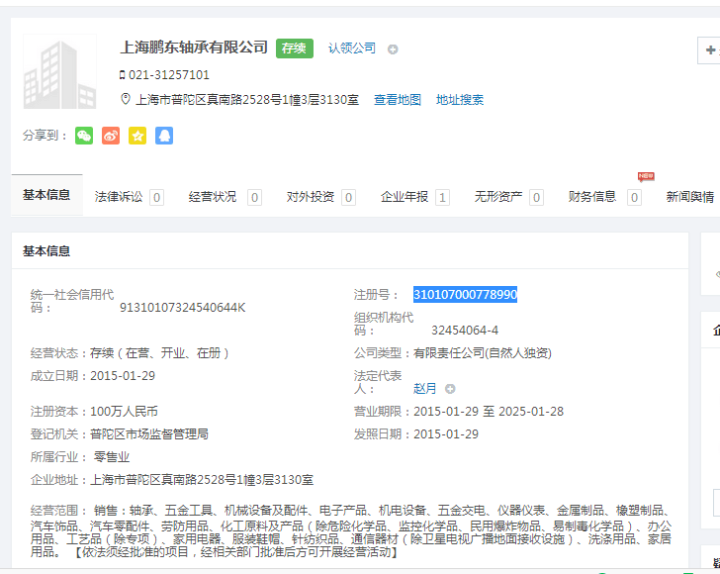Select the 对外投资 tab
Screen dimensions: 720x574
click(310, 197)
